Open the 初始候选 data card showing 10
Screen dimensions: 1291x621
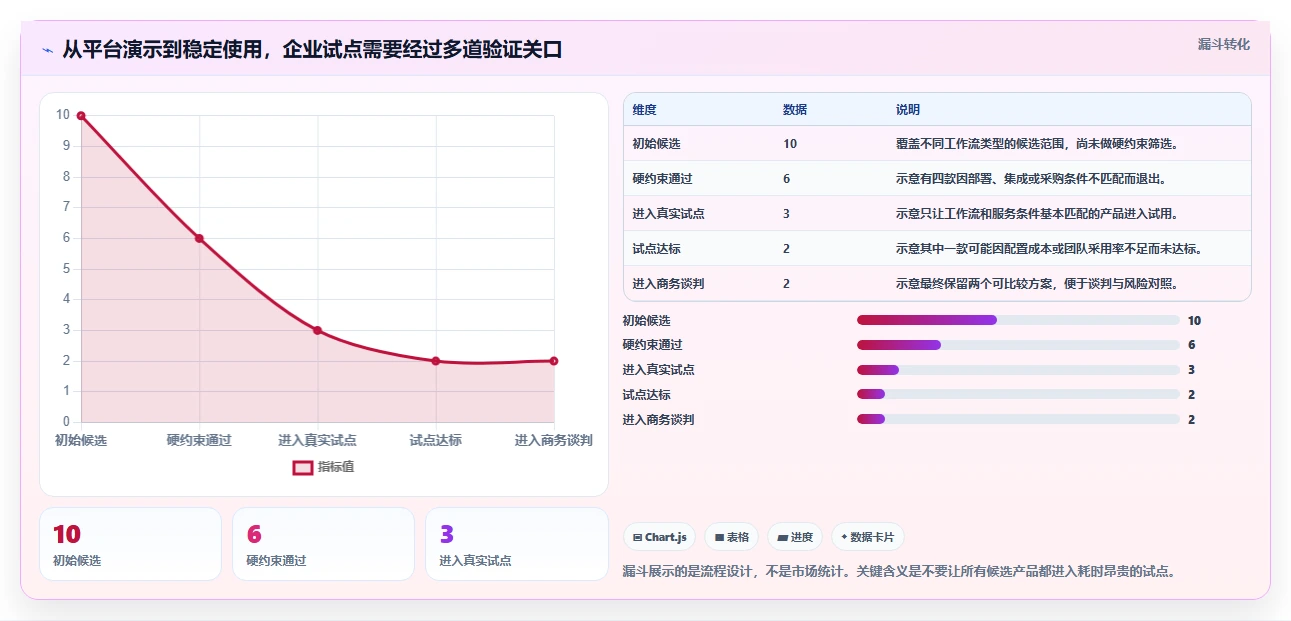[130, 544]
